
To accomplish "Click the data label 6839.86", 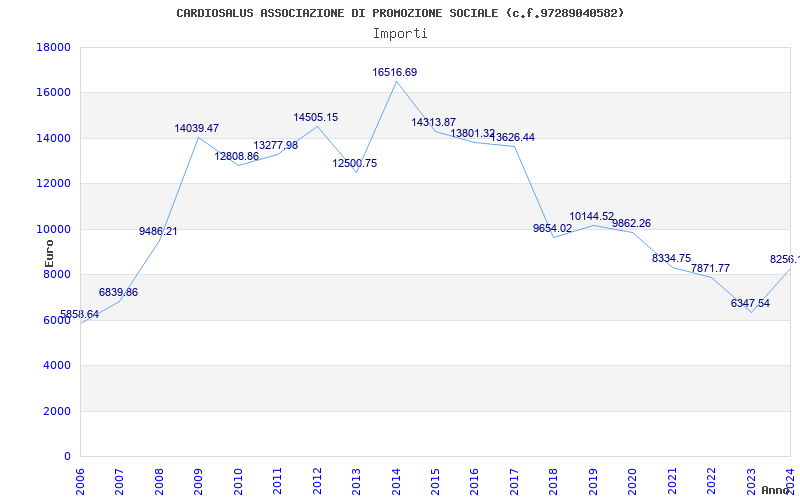I will pos(118,292).
